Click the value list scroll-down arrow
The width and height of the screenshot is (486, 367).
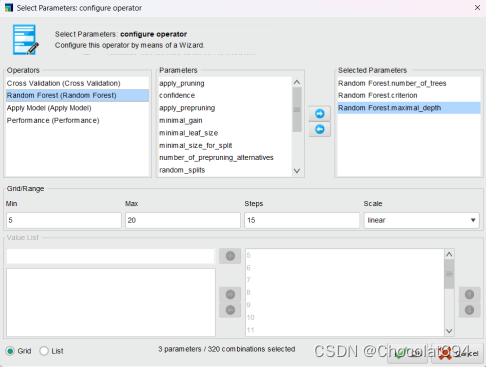(449, 331)
